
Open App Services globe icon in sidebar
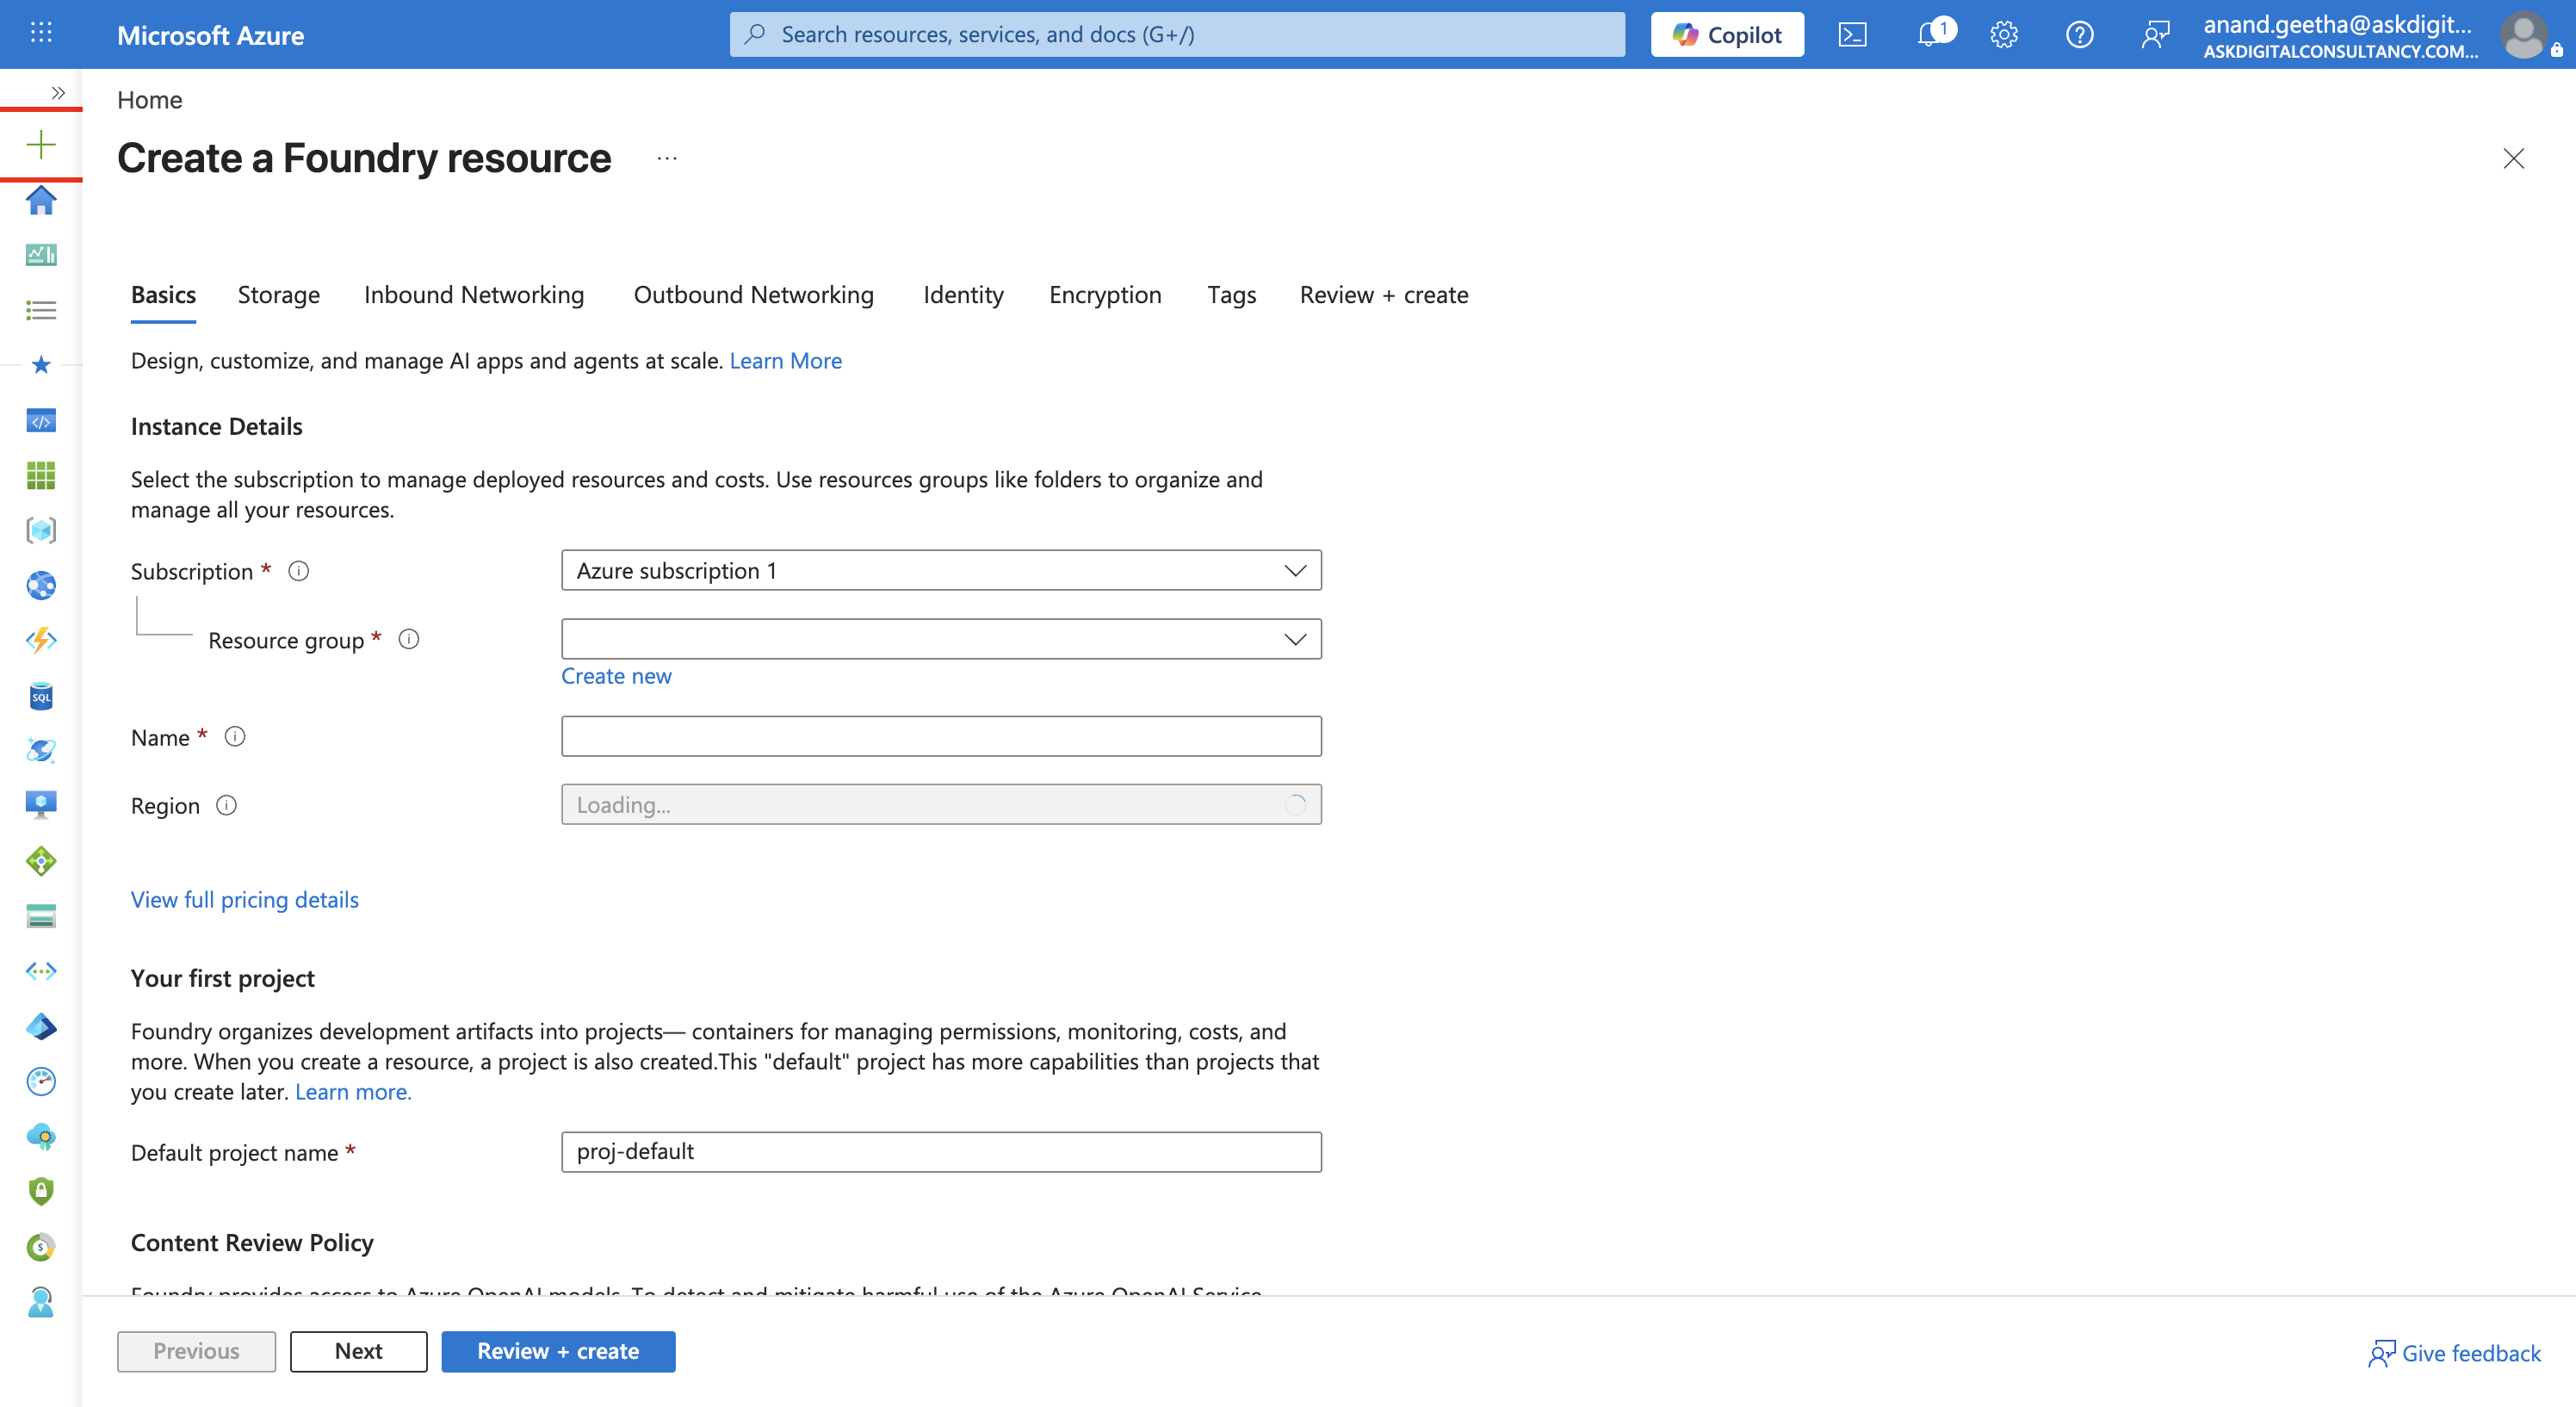[41, 586]
